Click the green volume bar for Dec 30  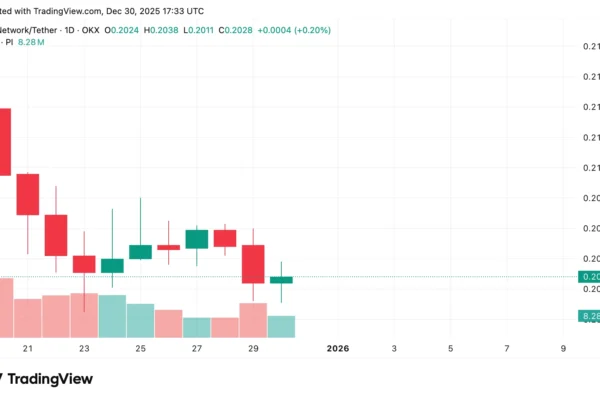(x=282, y=326)
